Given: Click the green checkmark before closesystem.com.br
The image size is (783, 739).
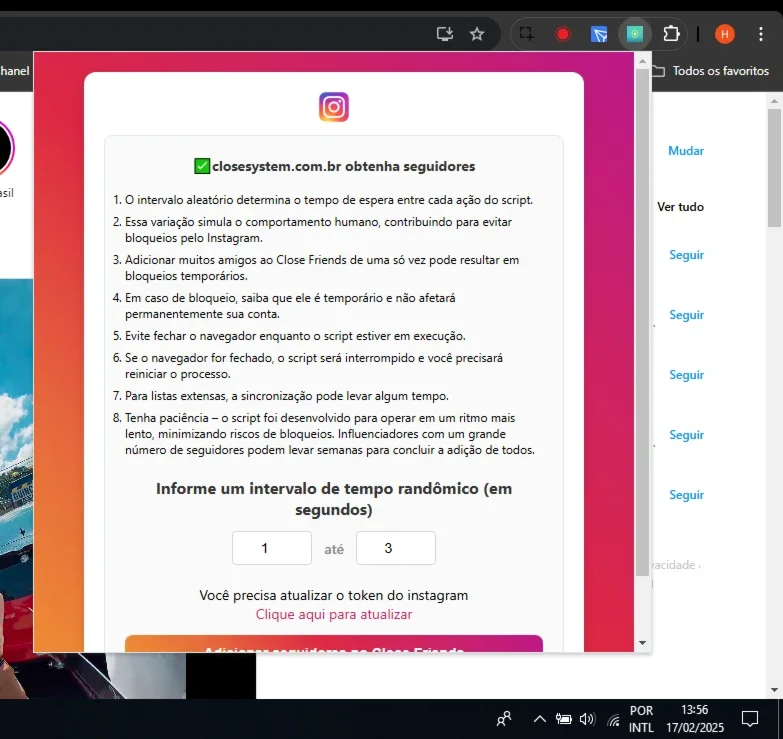Looking at the screenshot, I should [x=202, y=166].
